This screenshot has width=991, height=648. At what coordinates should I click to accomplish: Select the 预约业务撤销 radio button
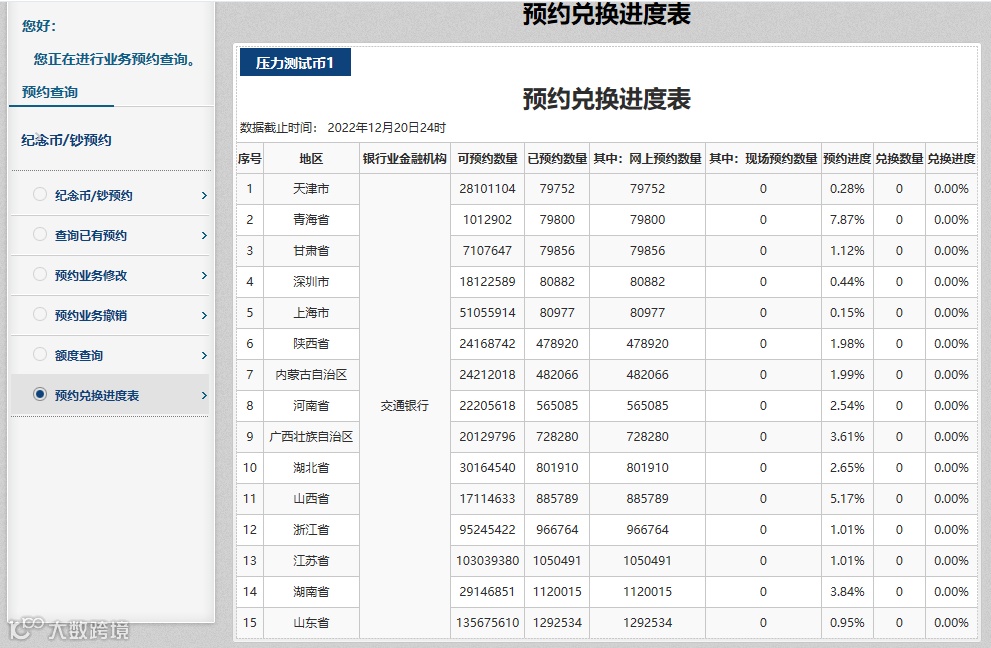[40, 314]
